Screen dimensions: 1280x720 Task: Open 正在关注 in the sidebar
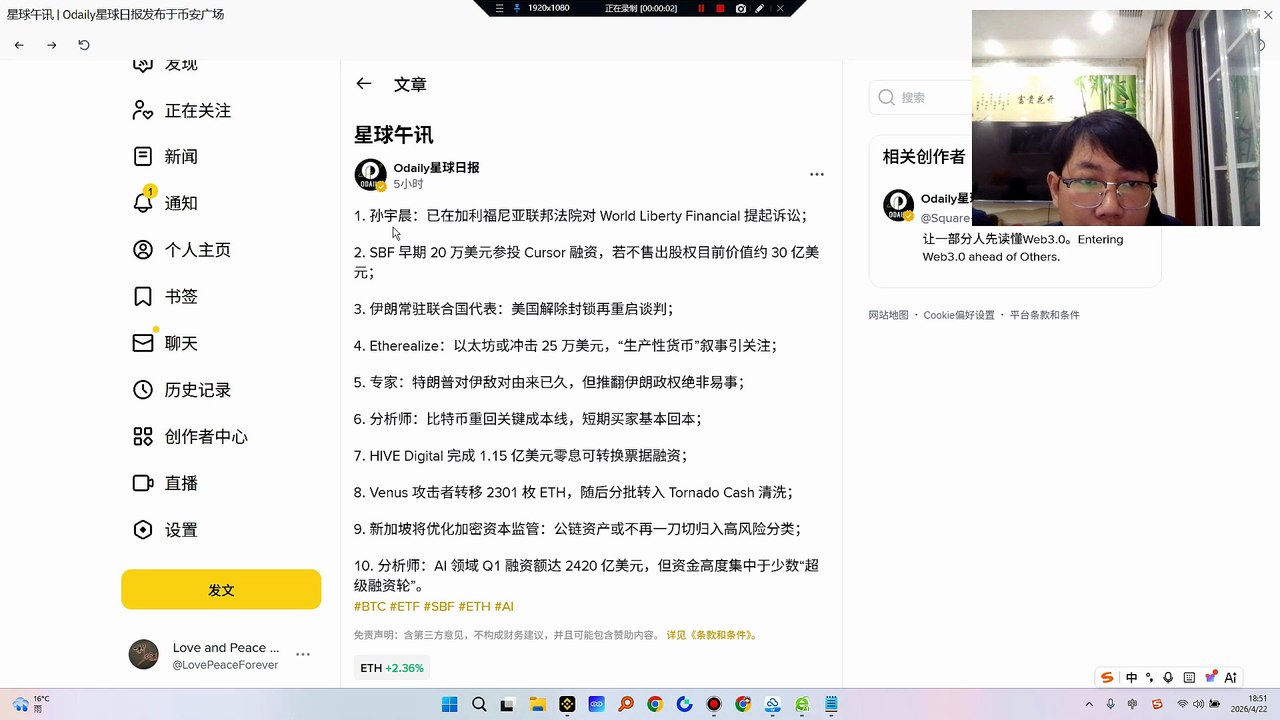[182, 111]
